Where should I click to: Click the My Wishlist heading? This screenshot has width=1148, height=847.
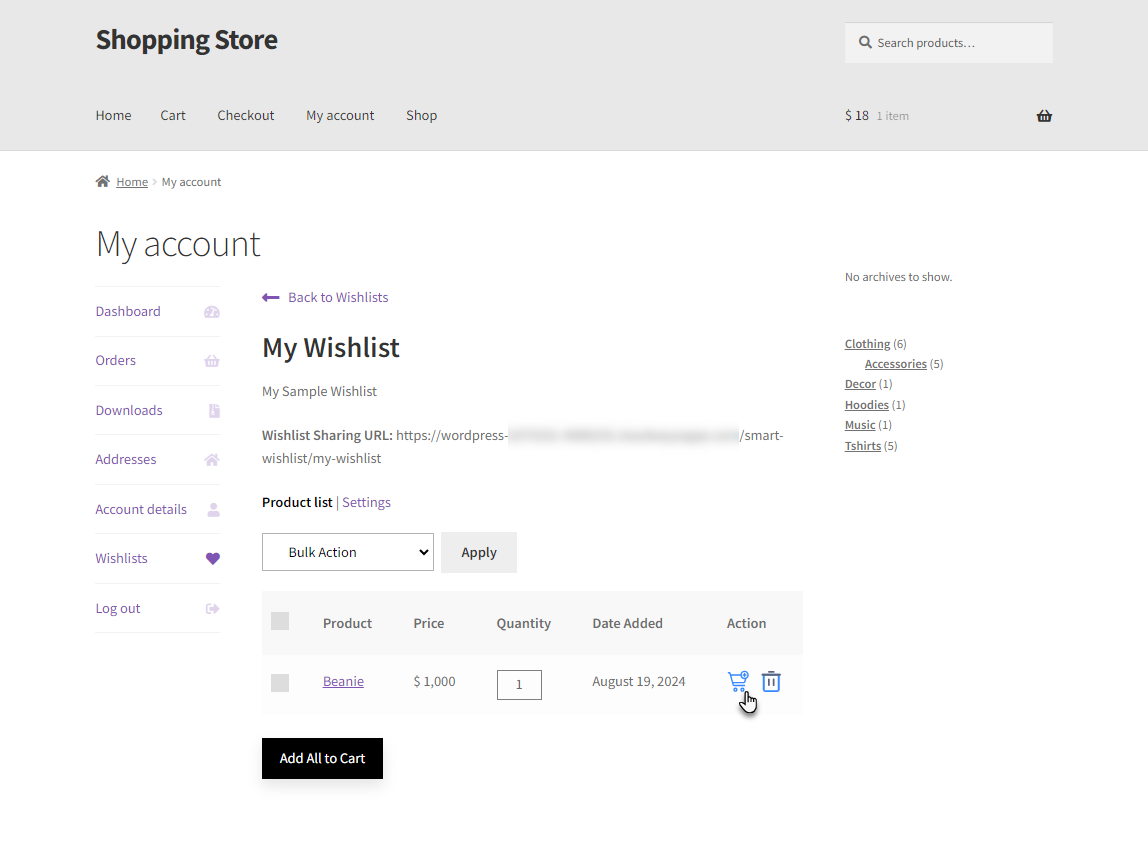tap(331, 348)
